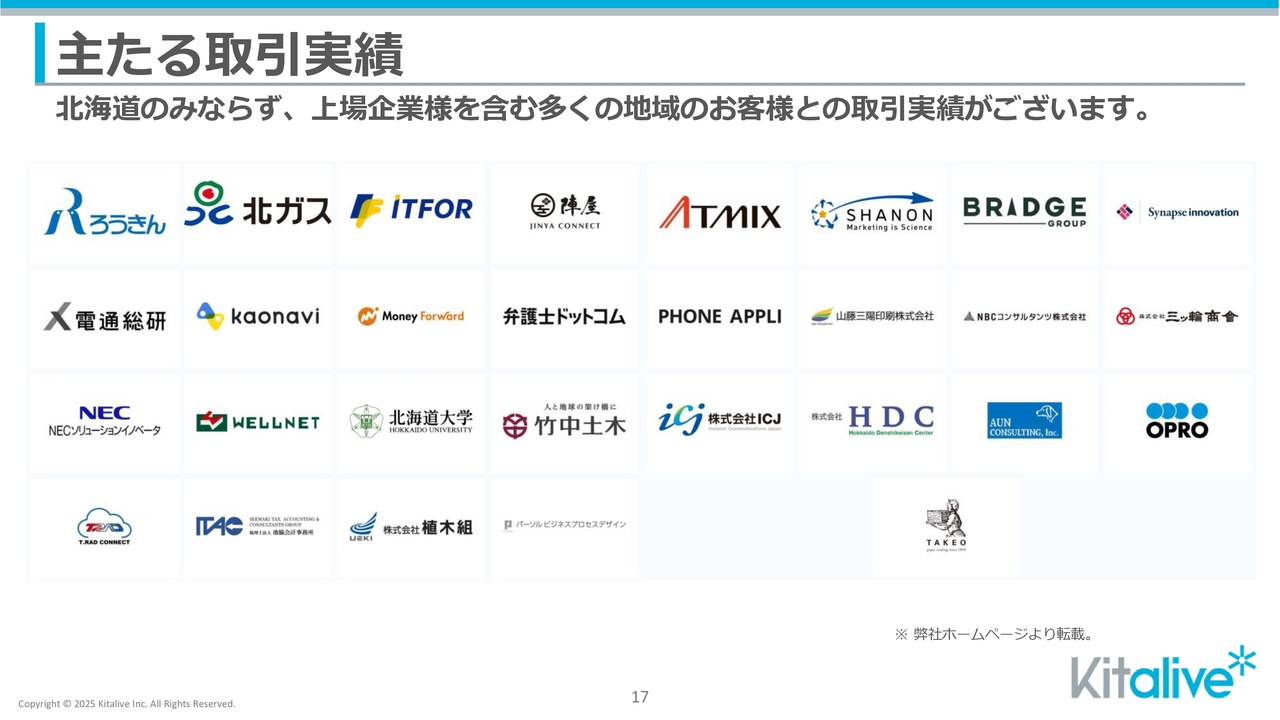Select the ATMIX logo

click(x=720, y=213)
